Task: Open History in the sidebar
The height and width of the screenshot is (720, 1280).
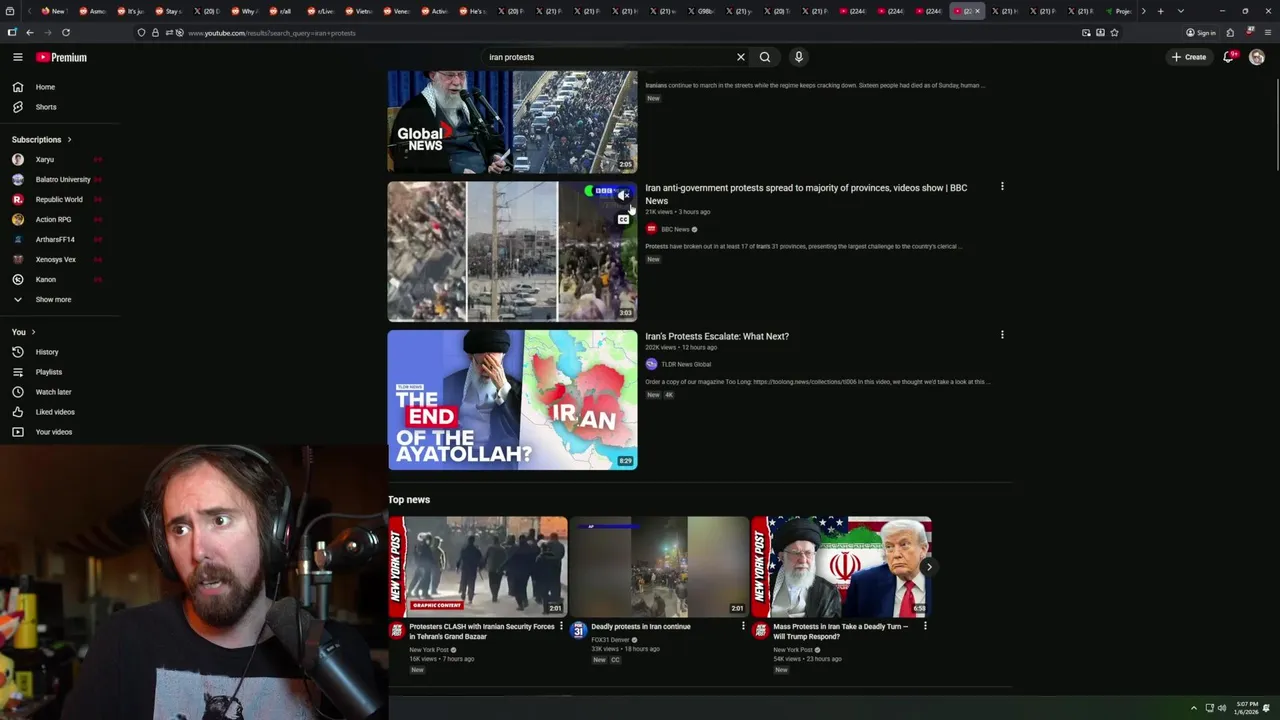Action: click(x=60, y=352)
